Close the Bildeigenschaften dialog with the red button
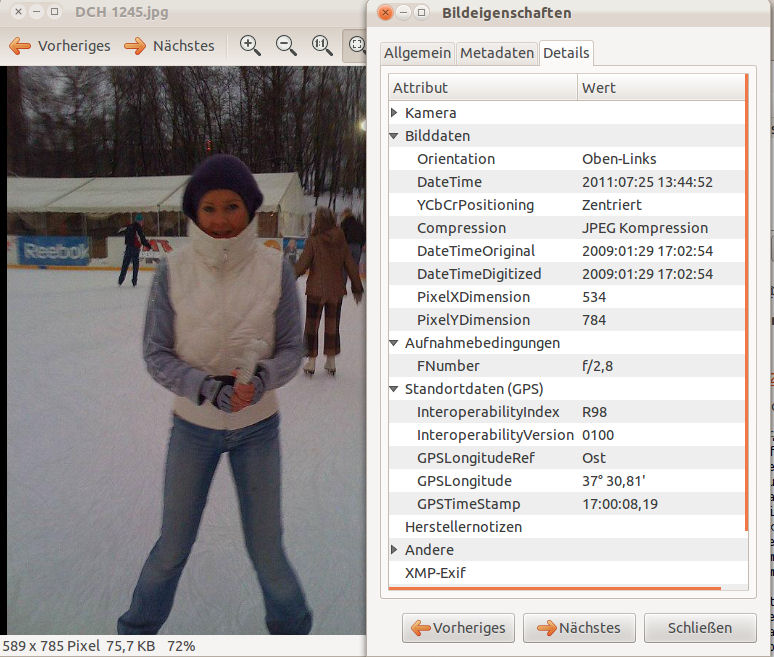 pyautogui.click(x=386, y=12)
